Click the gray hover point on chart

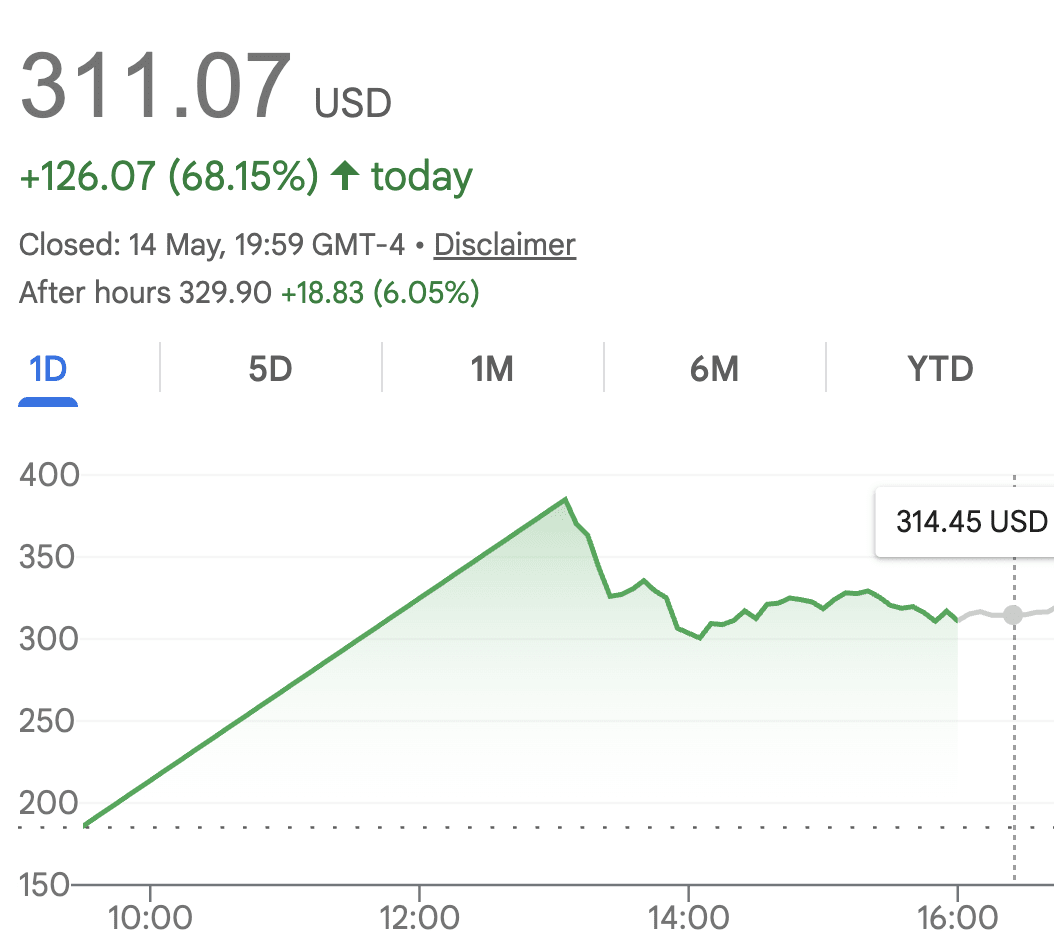click(x=1013, y=615)
